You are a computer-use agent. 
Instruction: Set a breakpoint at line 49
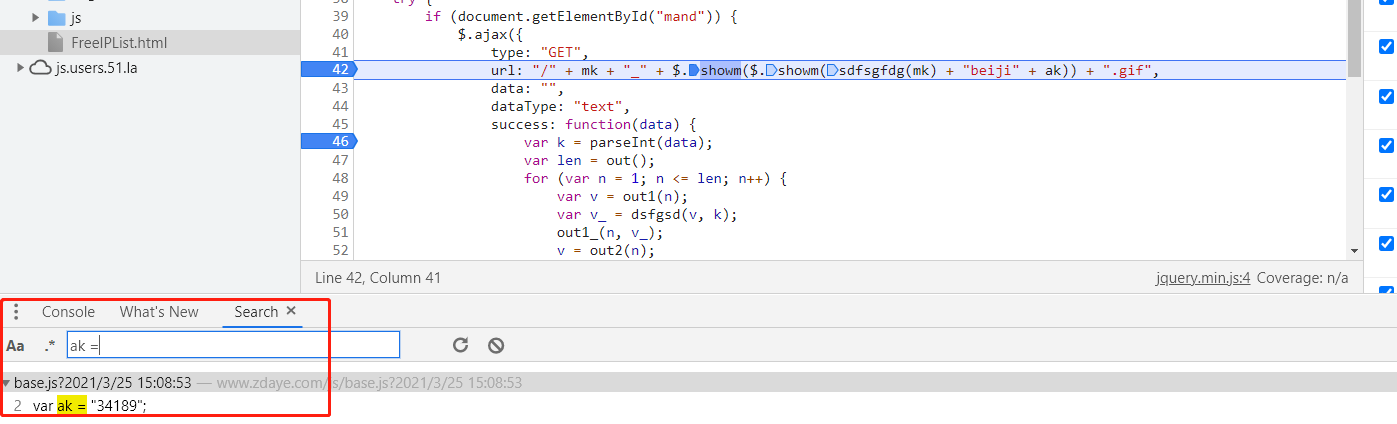pyautogui.click(x=339, y=196)
